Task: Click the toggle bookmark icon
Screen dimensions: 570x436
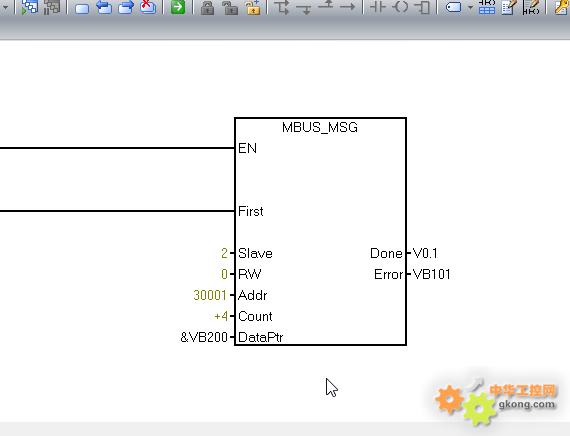Action: 82,8
